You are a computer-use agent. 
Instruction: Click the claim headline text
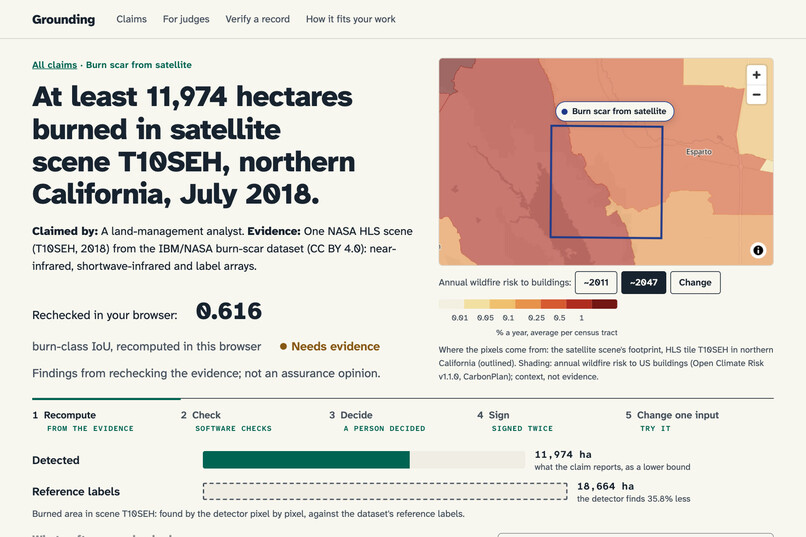tap(193, 145)
